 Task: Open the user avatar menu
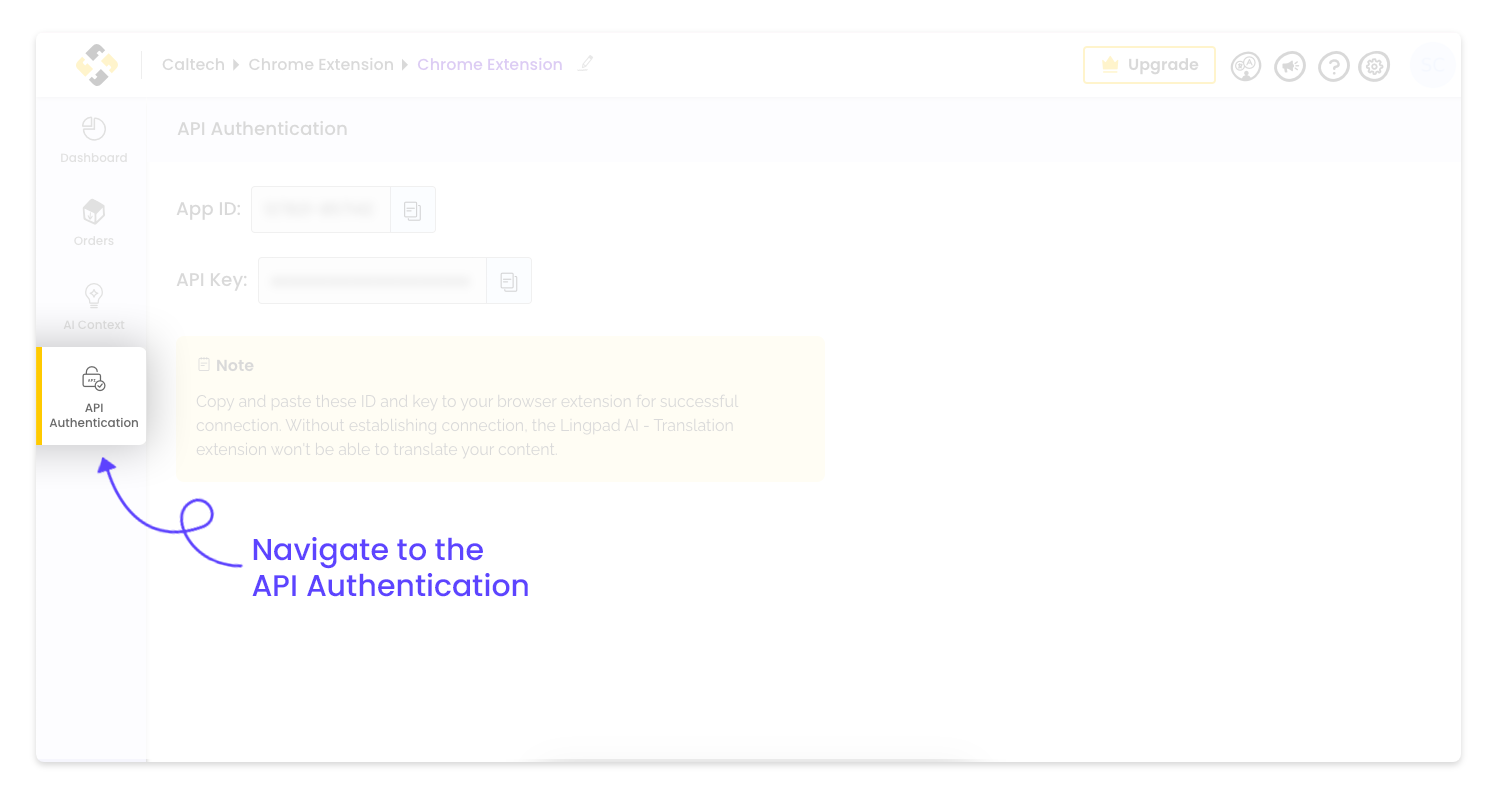[x=1433, y=65]
